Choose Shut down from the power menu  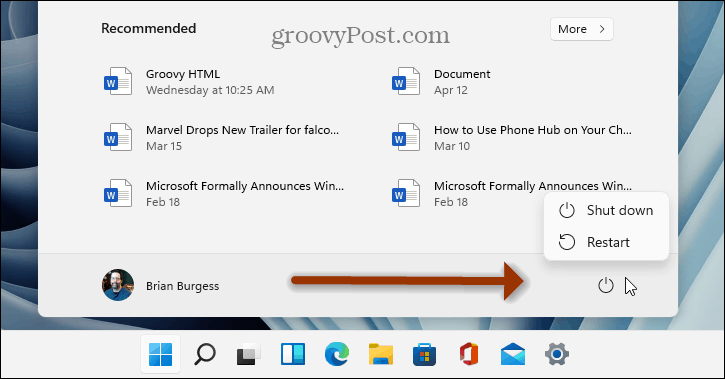tap(607, 210)
